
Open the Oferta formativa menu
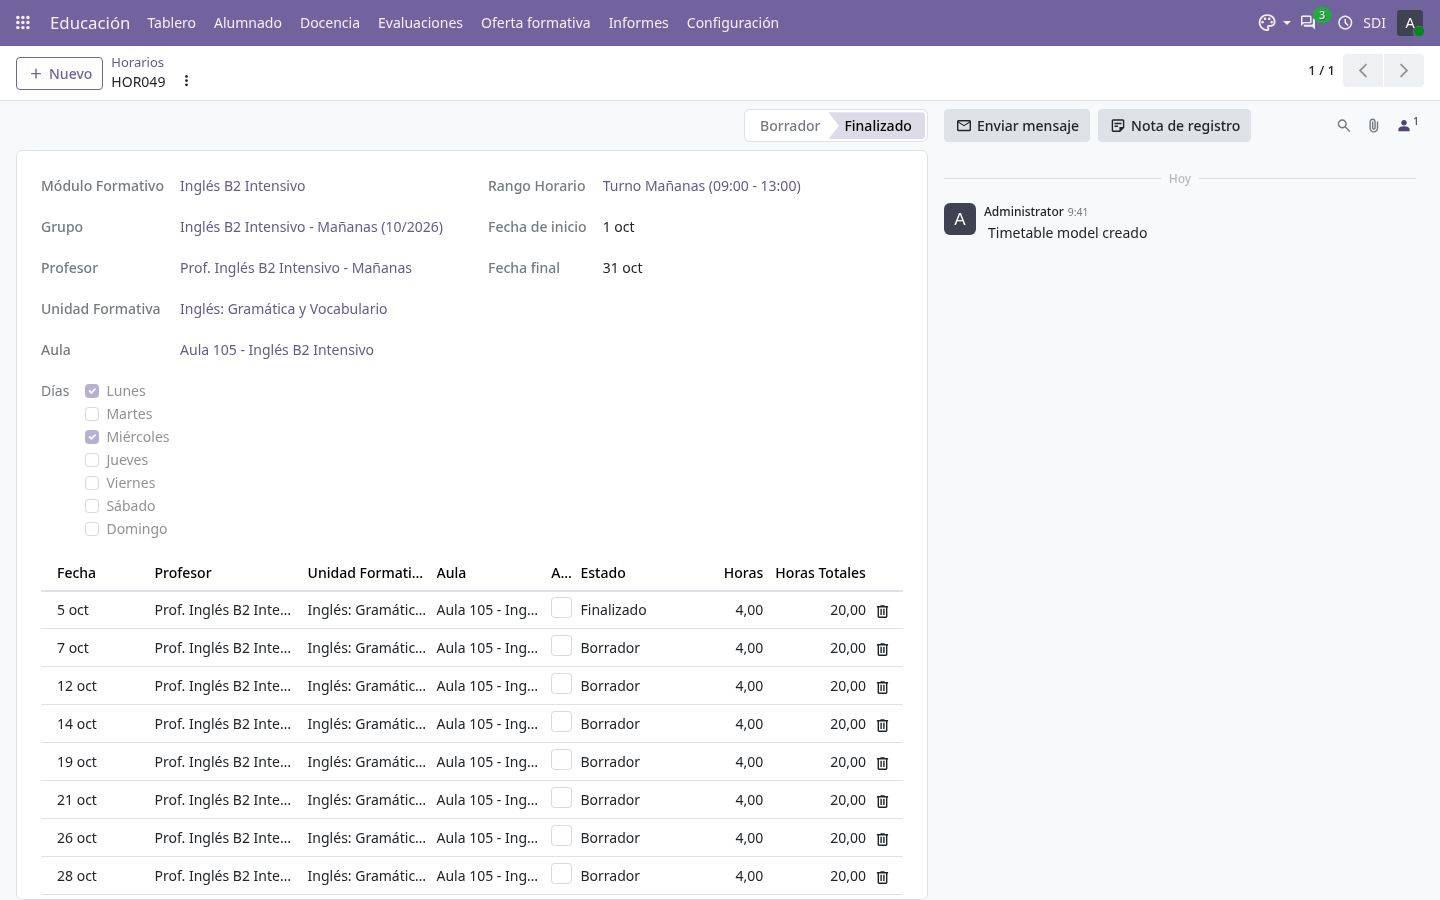tap(535, 22)
